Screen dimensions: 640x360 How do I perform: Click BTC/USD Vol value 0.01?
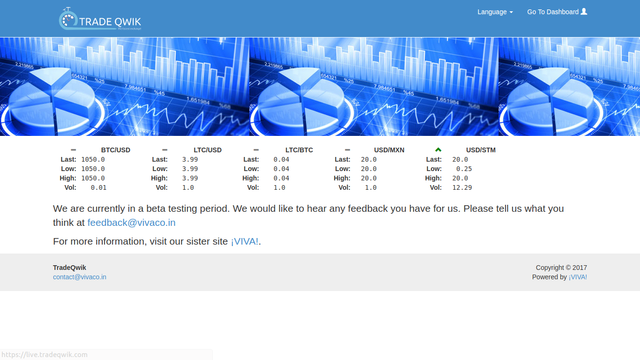click(98, 187)
